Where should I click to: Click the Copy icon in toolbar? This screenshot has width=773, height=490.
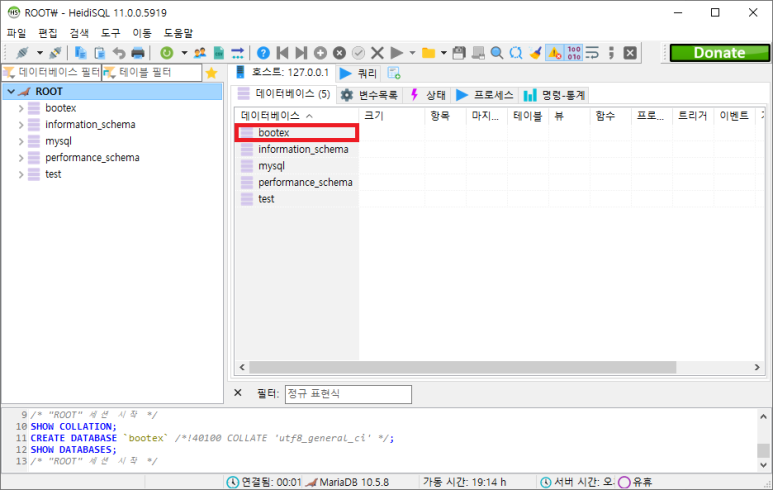click(80, 53)
